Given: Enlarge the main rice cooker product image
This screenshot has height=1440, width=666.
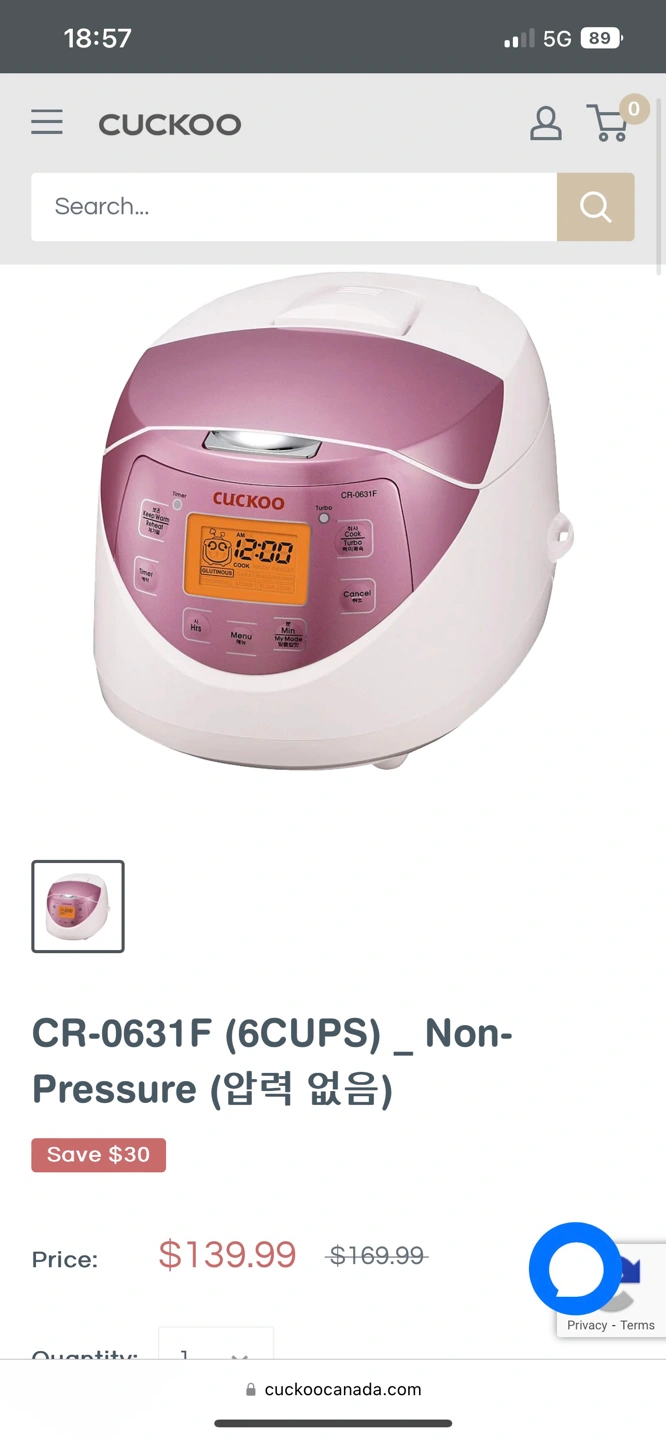Looking at the screenshot, I should (x=333, y=522).
